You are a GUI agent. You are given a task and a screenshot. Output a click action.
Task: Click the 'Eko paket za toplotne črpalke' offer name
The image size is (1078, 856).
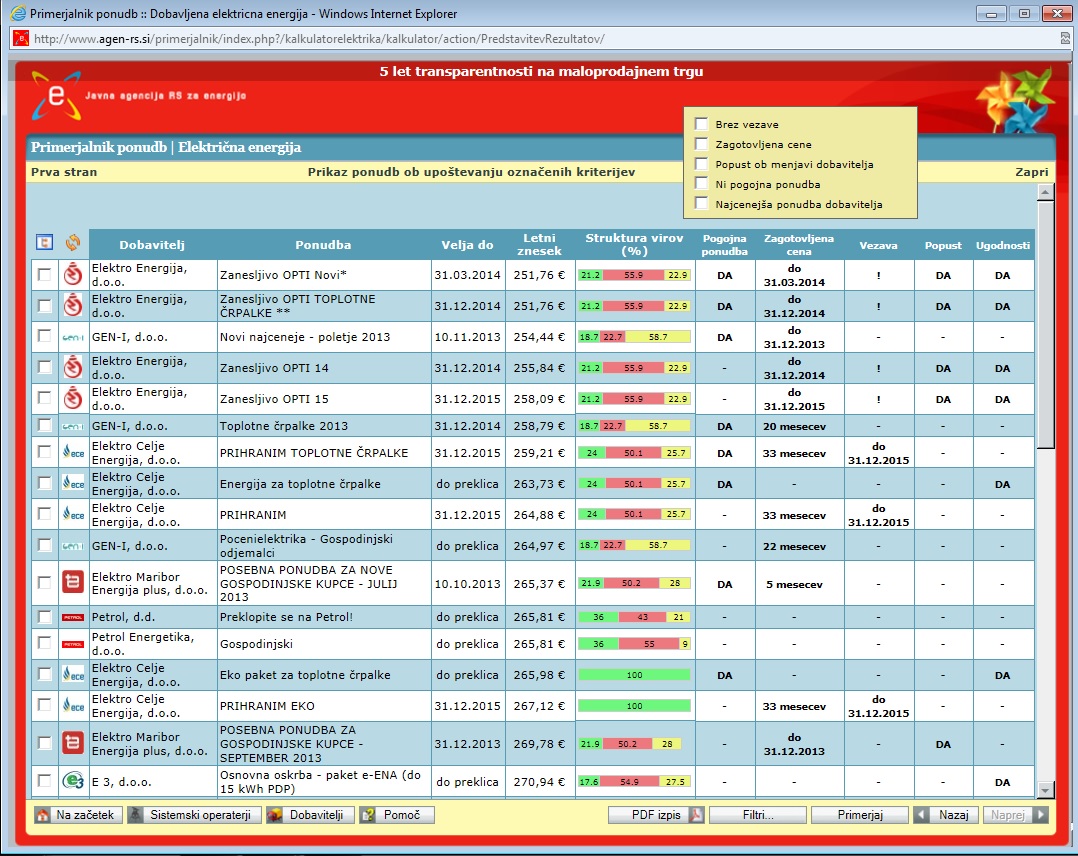pos(305,675)
